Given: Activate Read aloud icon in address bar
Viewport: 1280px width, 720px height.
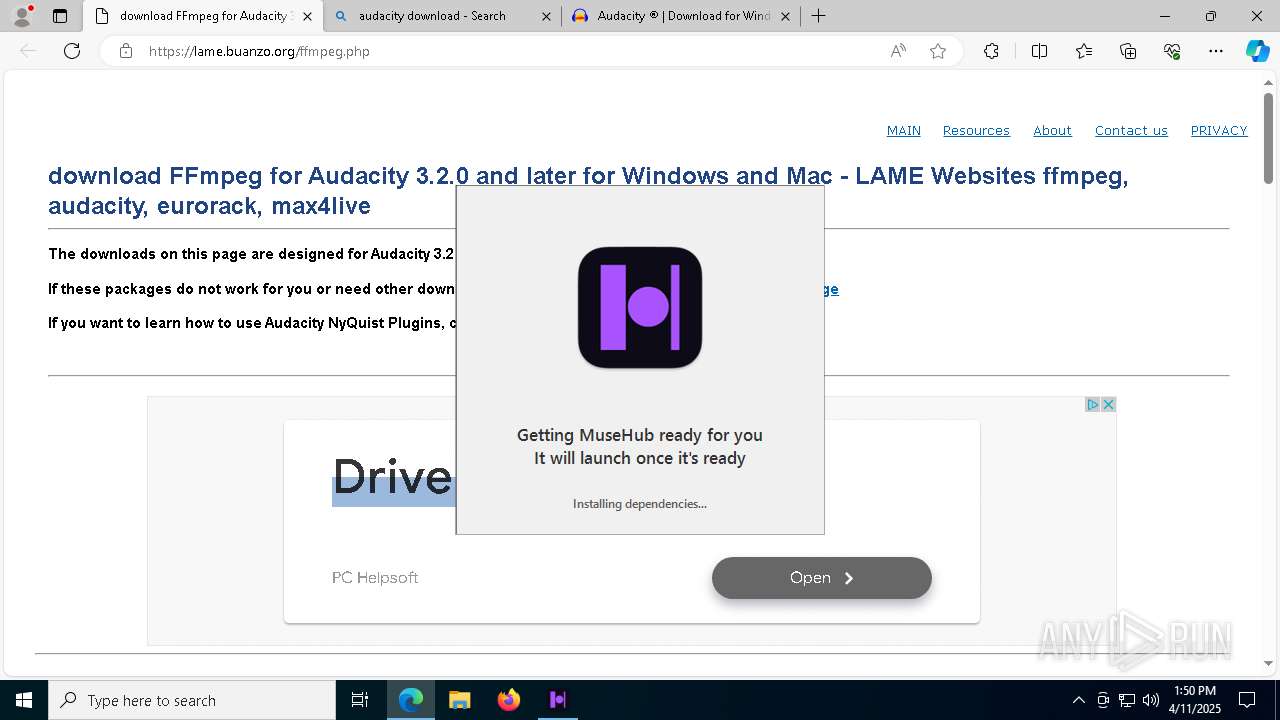Looking at the screenshot, I should click(x=898, y=51).
